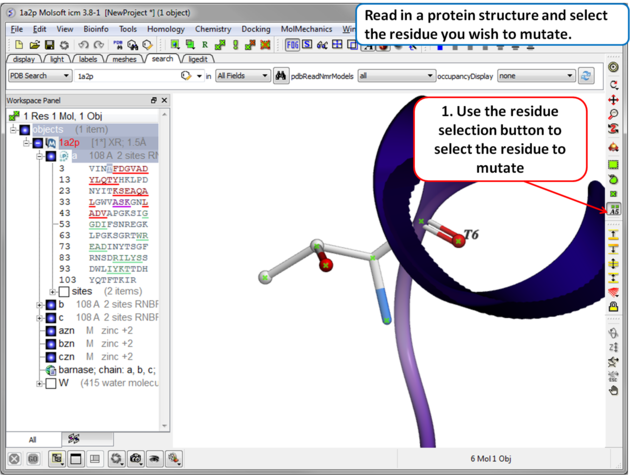Click the Open file folder icon
This screenshot has width=630, height=475.
[35, 45]
